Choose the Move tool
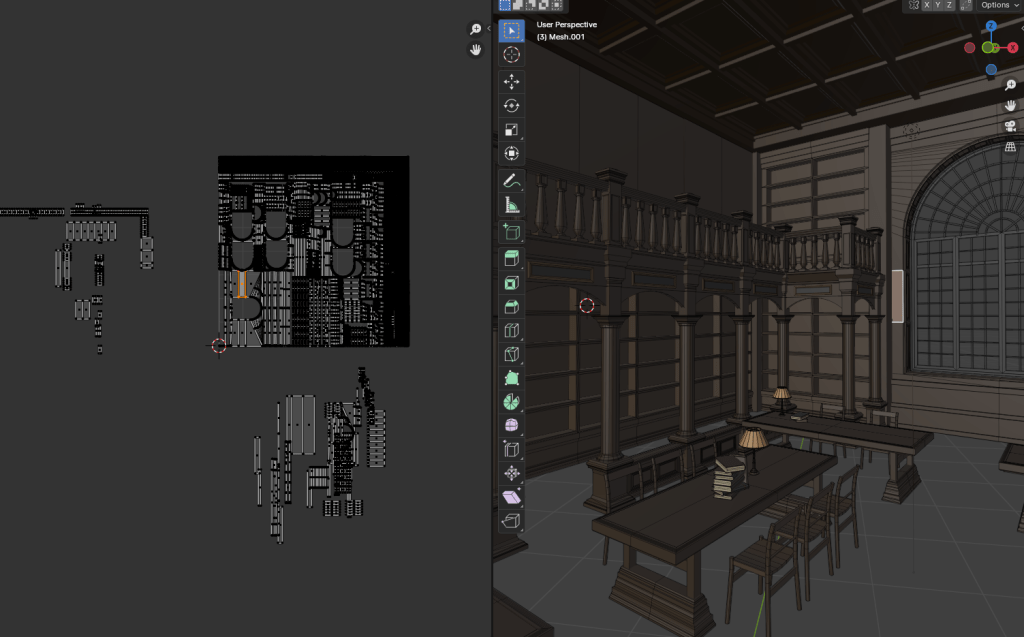Viewport: 1024px width, 637px height. pyautogui.click(x=511, y=82)
